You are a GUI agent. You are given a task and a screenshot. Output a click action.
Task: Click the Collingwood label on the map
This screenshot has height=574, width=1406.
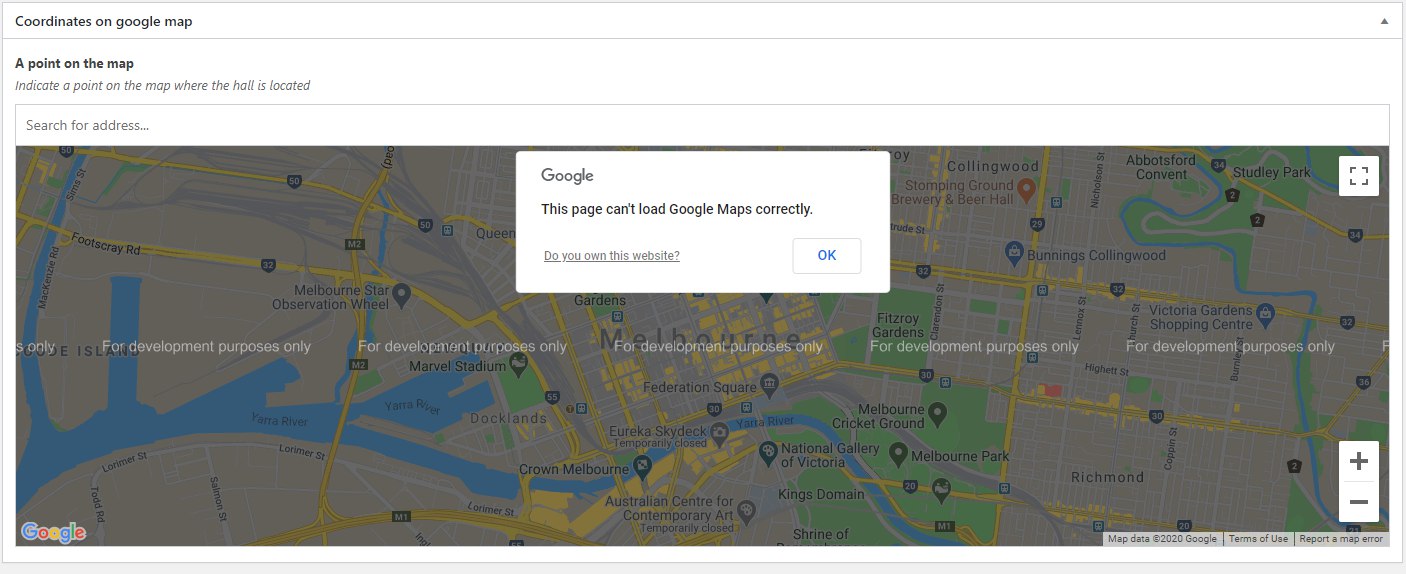click(x=993, y=166)
